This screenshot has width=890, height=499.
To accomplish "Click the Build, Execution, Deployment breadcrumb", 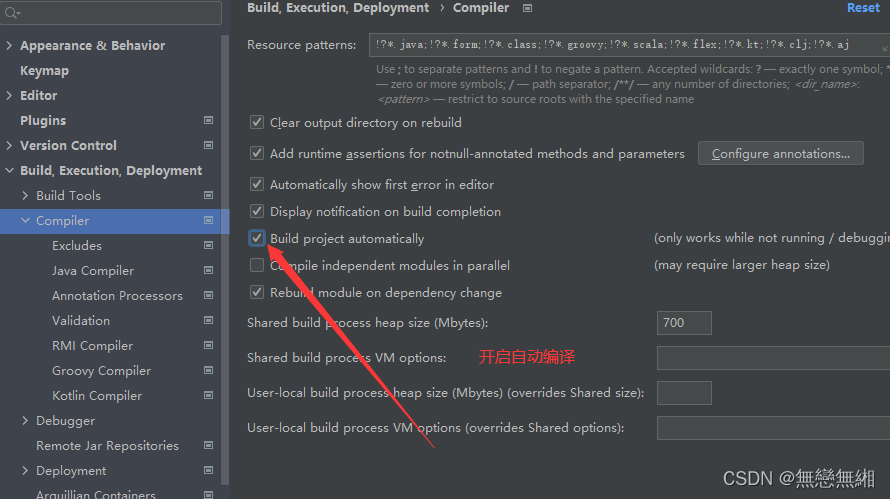I will click(x=338, y=8).
